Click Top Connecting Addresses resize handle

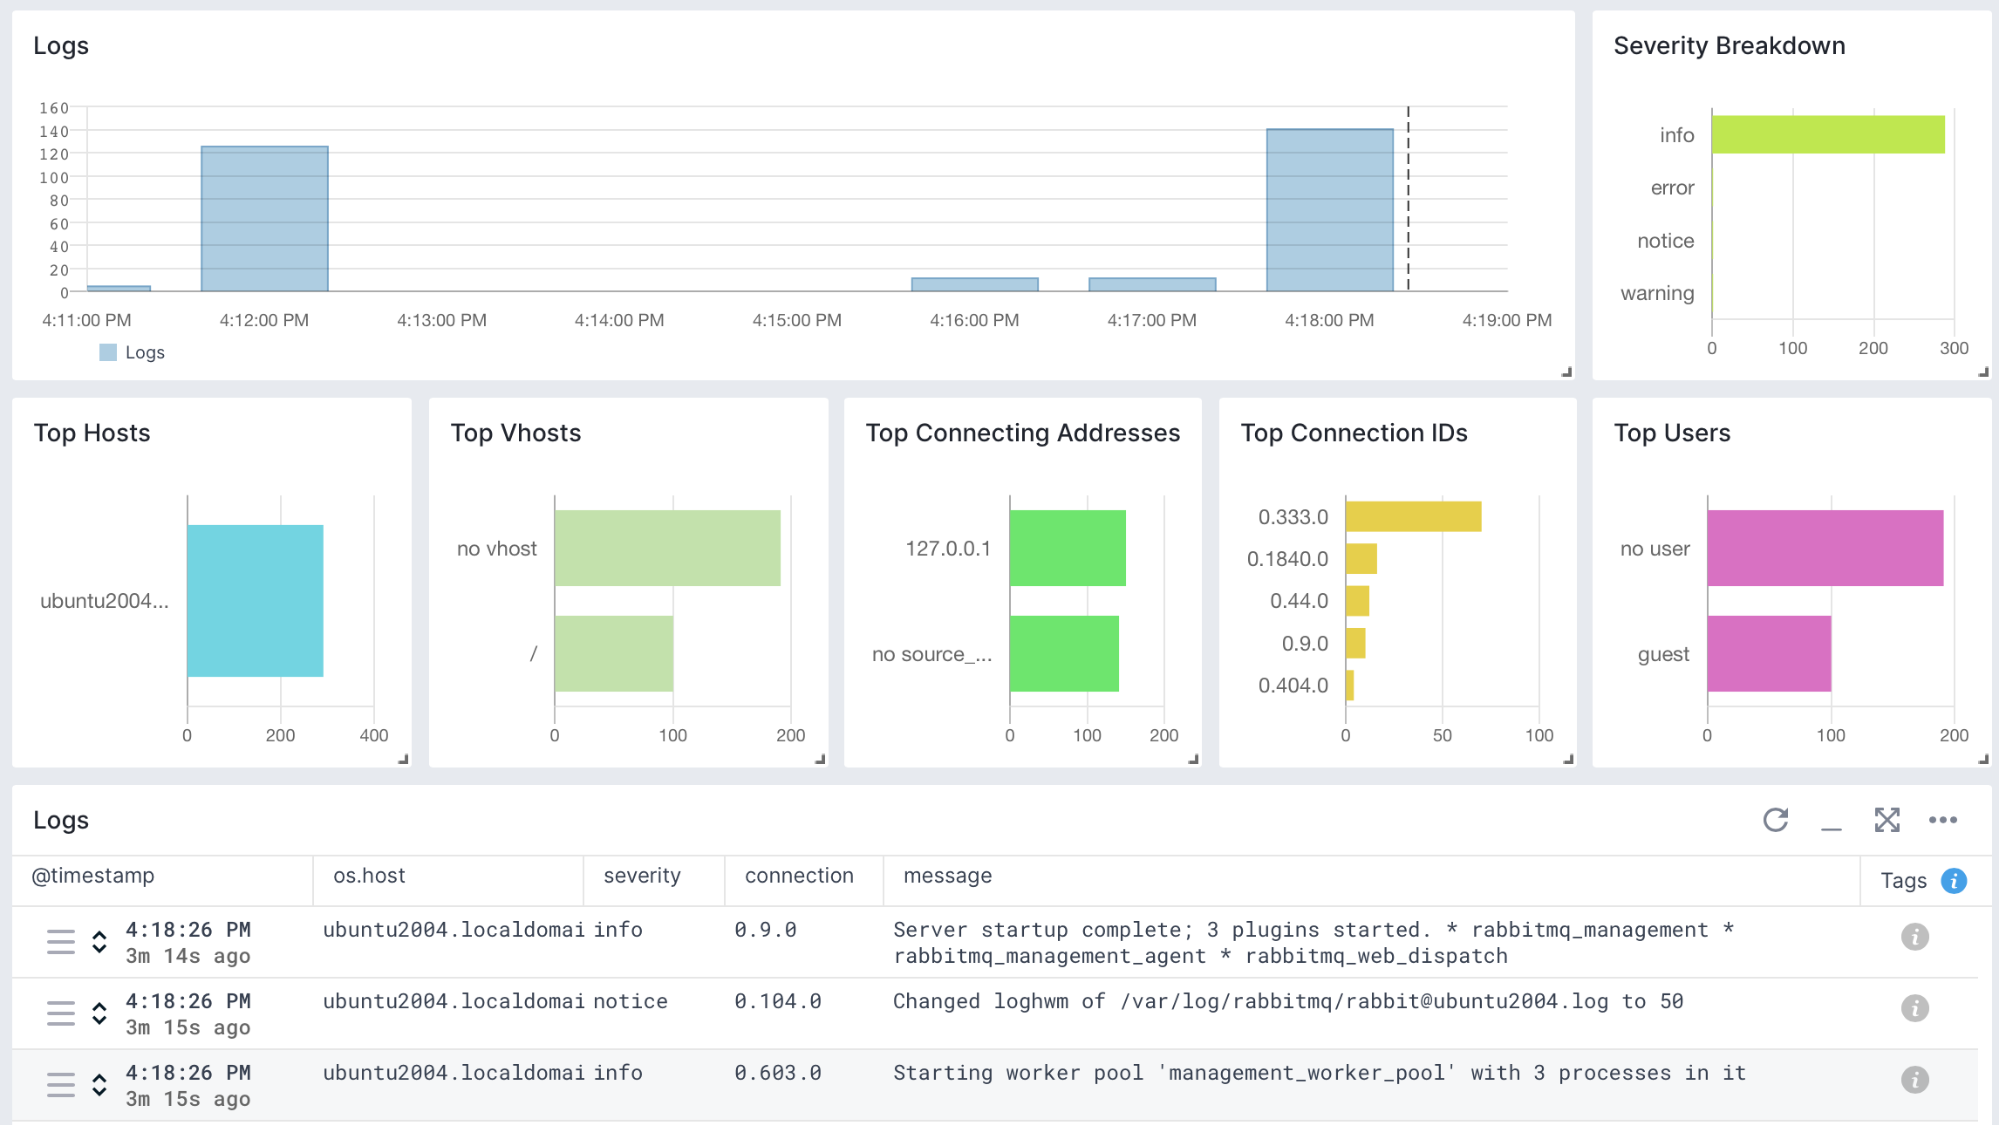pyautogui.click(x=1193, y=759)
